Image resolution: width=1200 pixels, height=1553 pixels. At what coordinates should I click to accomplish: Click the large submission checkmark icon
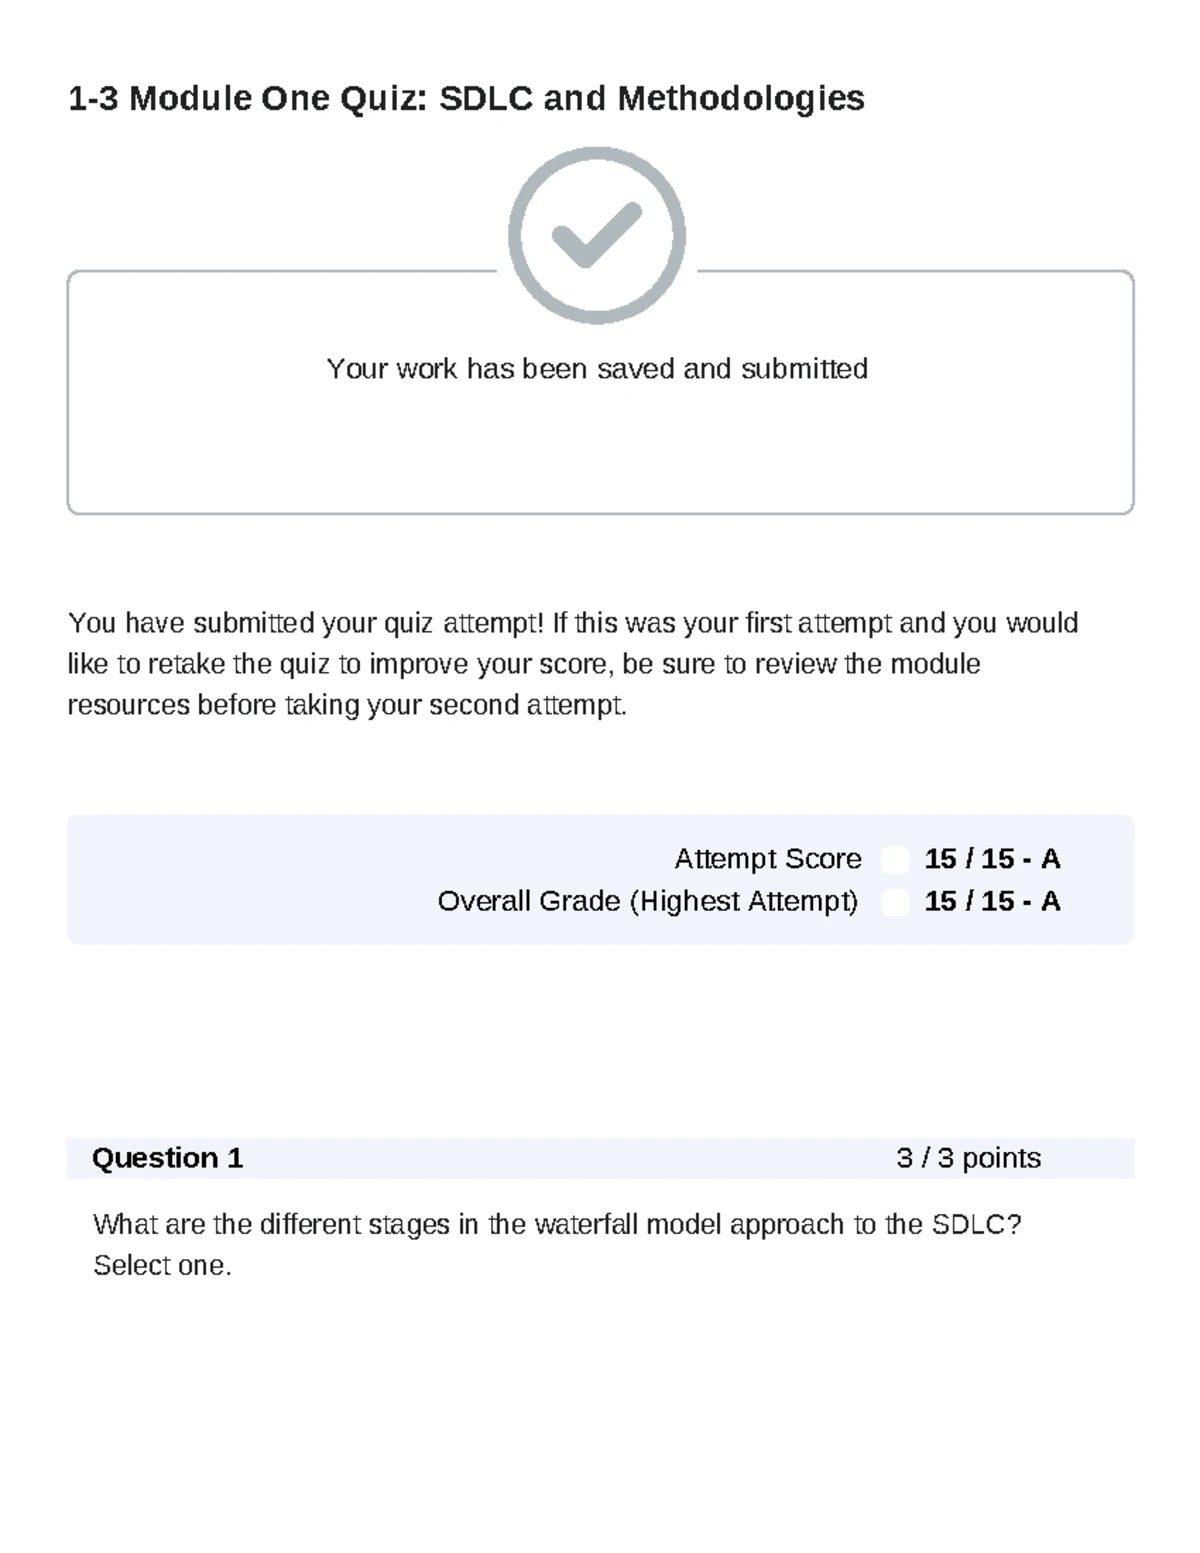[x=597, y=236]
